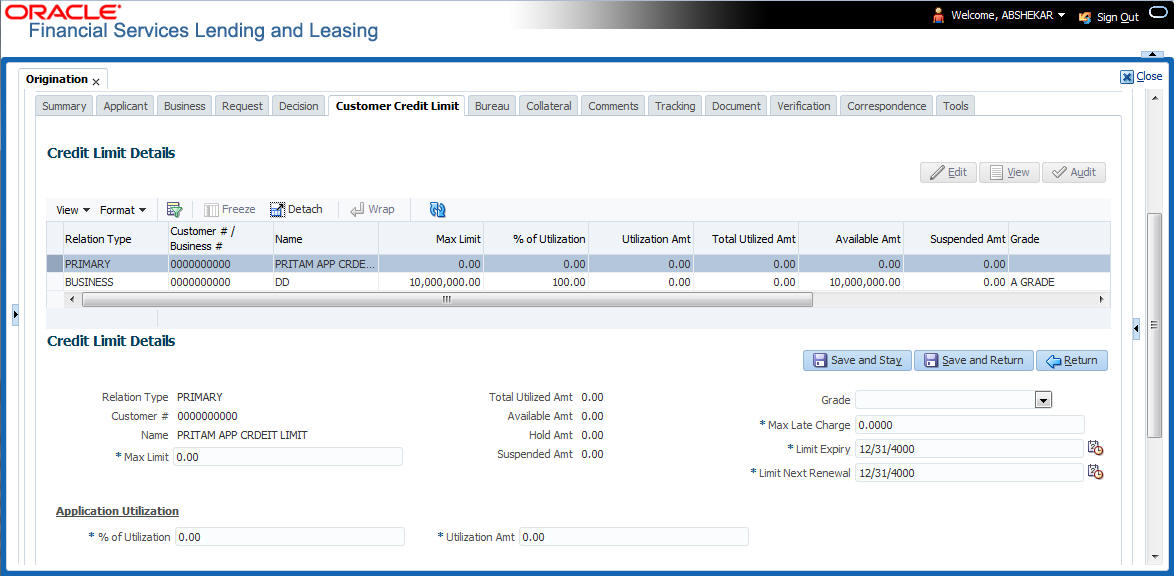
Task: Click the export to Excel icon
Action: click(x=174, y=208)
